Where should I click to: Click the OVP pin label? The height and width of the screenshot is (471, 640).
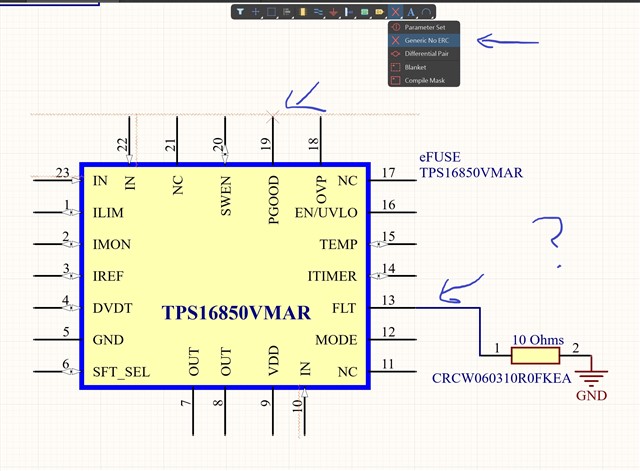click(x=322, y=190)
